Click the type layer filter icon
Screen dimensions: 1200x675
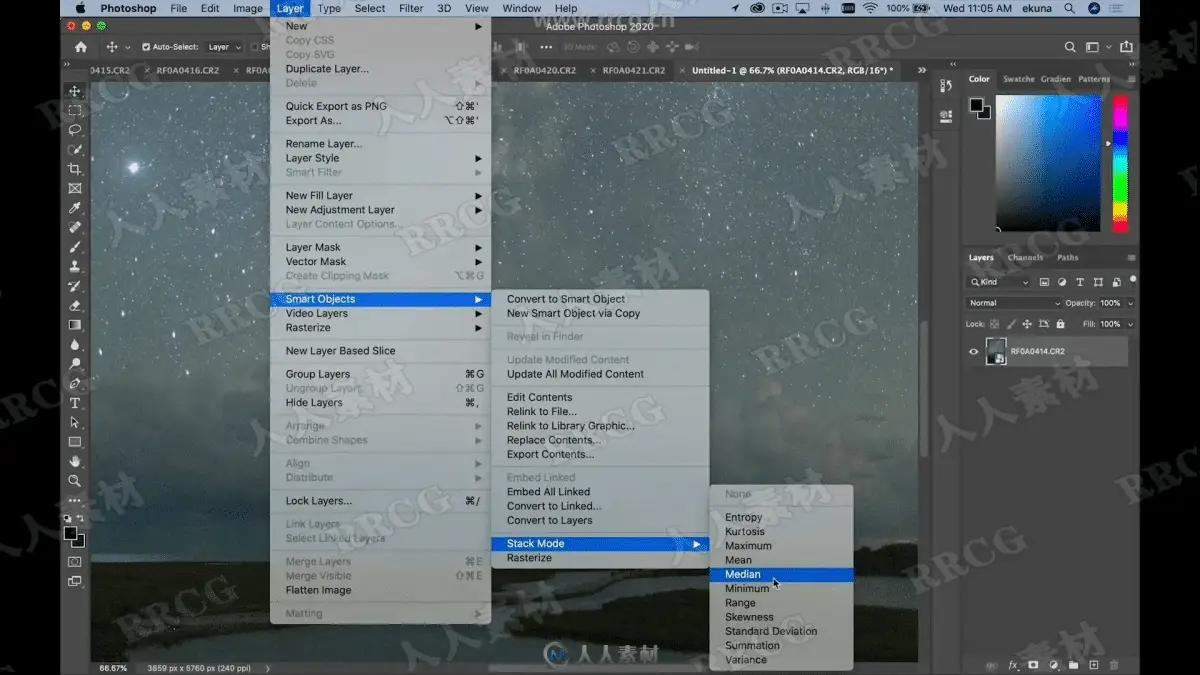[1080, 283]
